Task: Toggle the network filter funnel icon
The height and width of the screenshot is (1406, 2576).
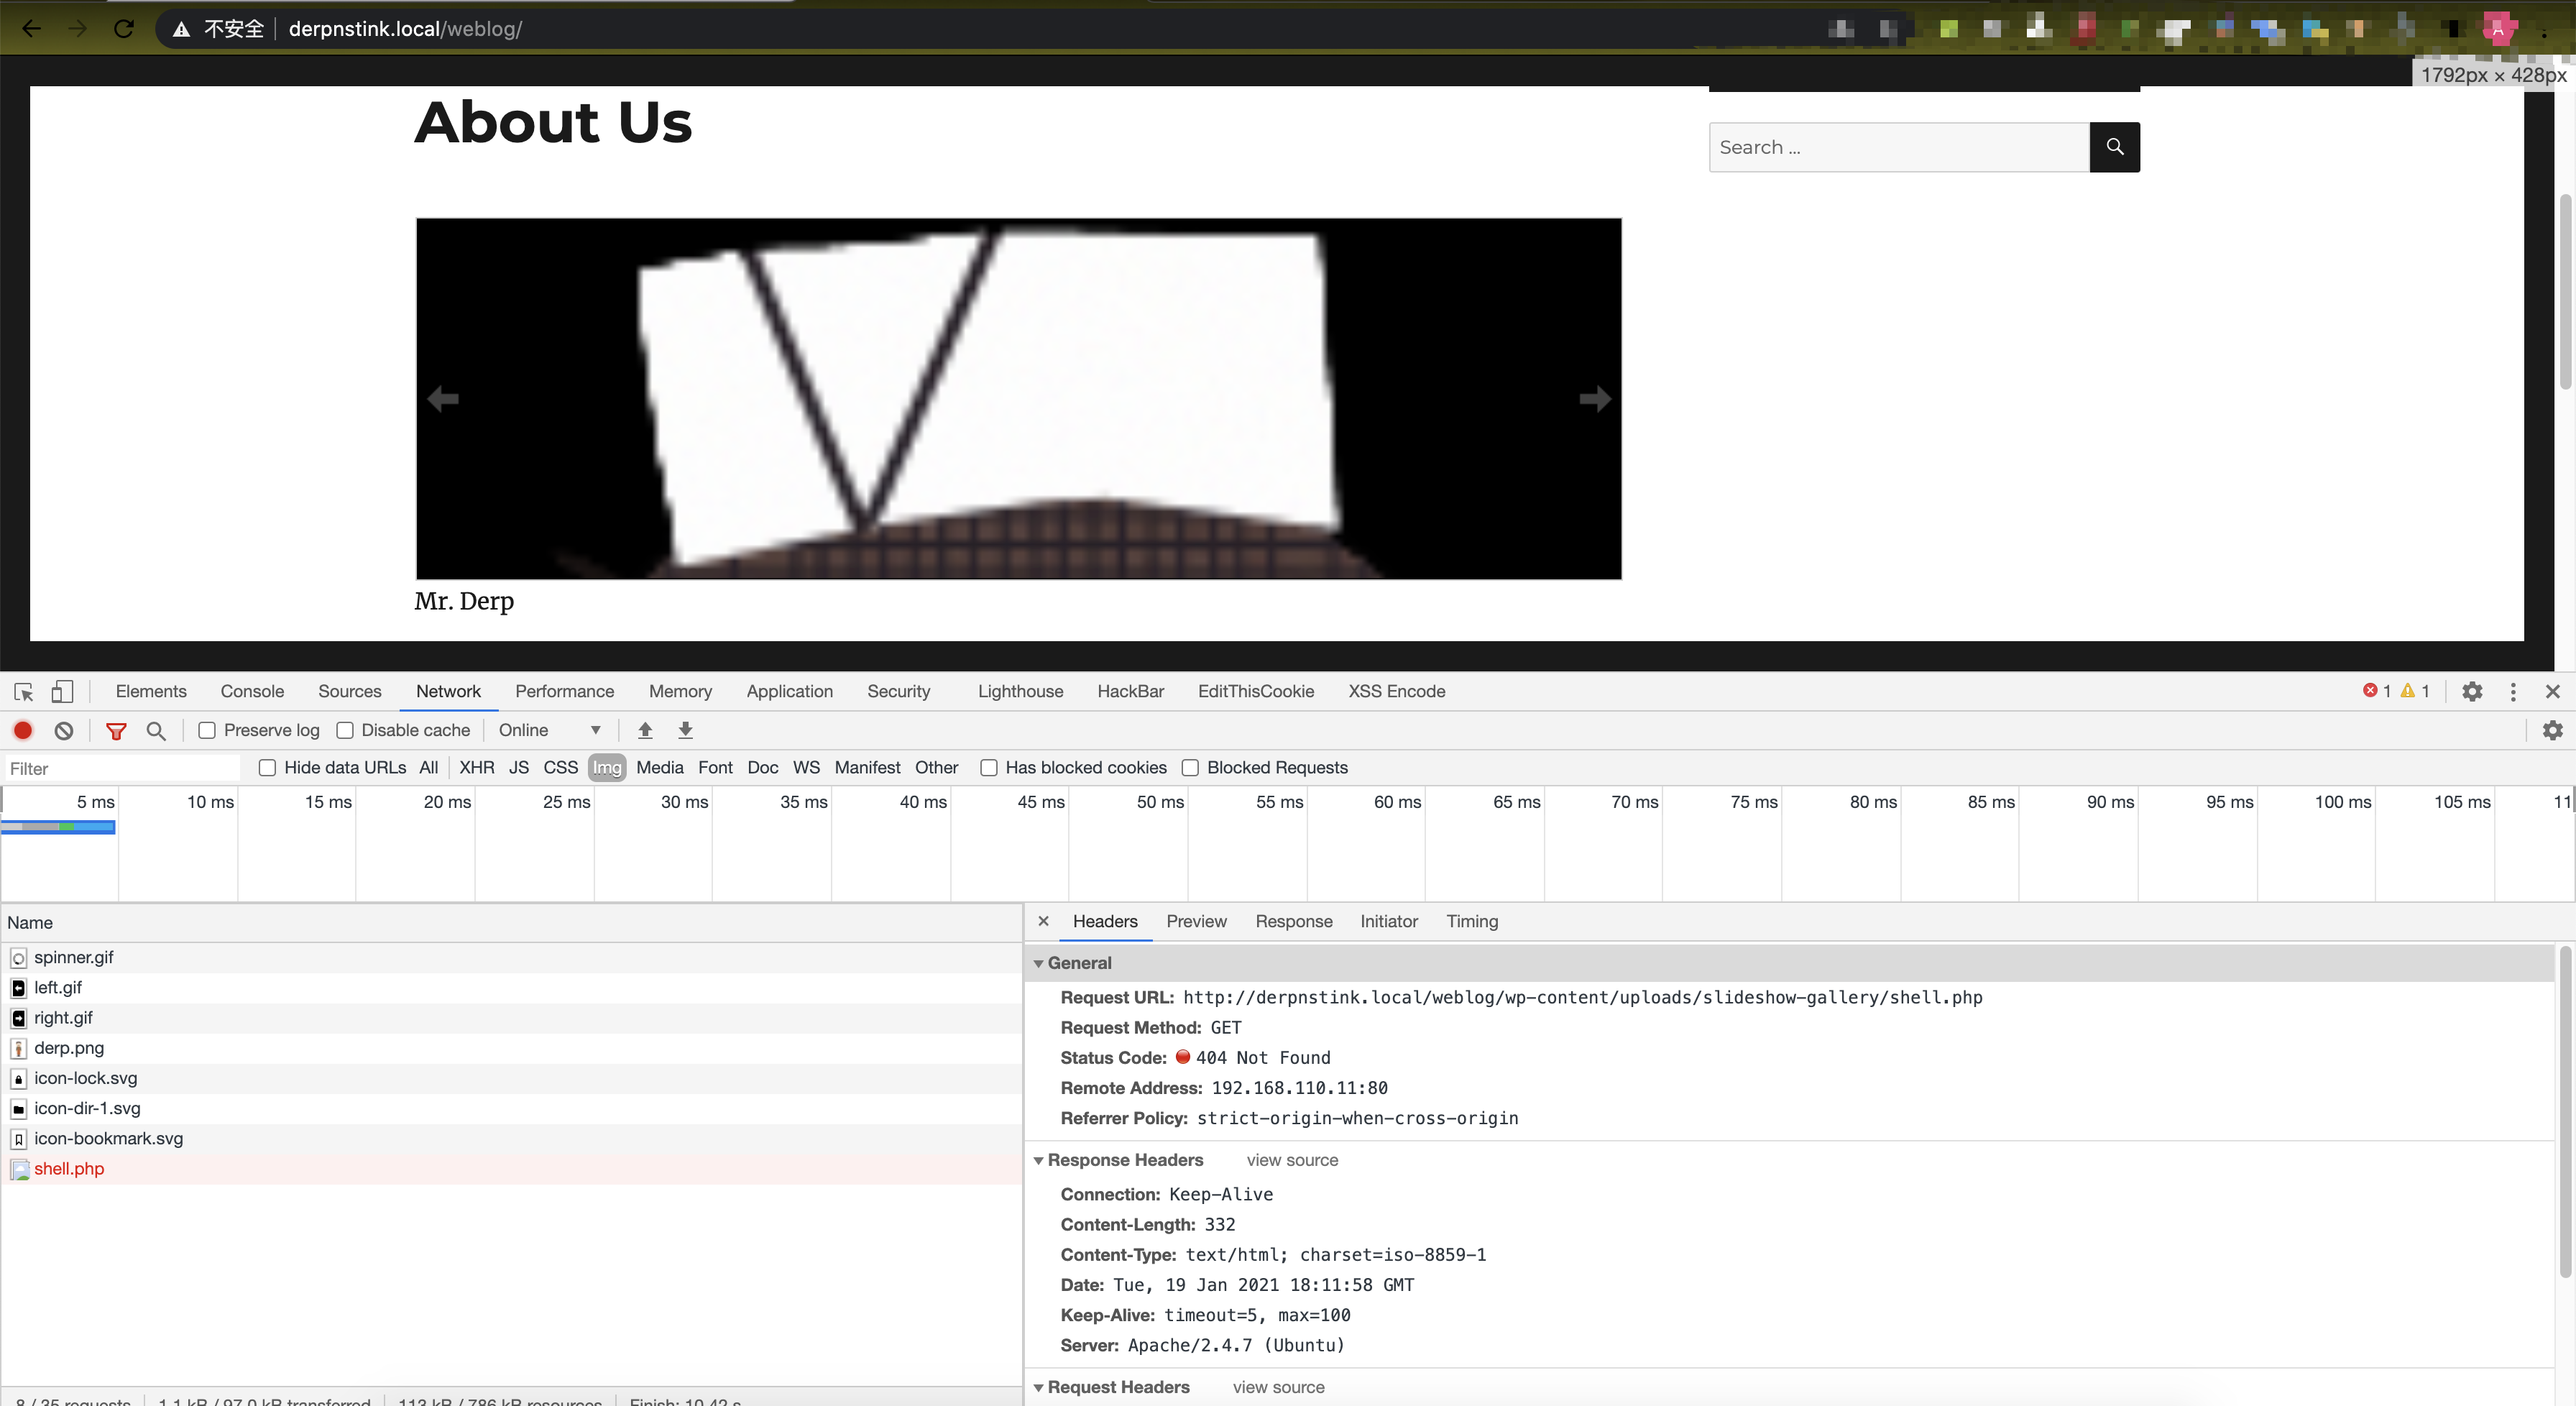Action: tap(116, 731)
